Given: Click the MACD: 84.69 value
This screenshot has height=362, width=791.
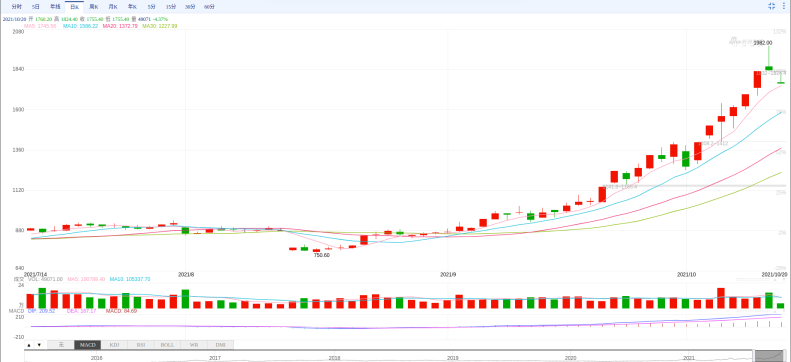Looking at the screenshot, I should click(x=121, y=311).
